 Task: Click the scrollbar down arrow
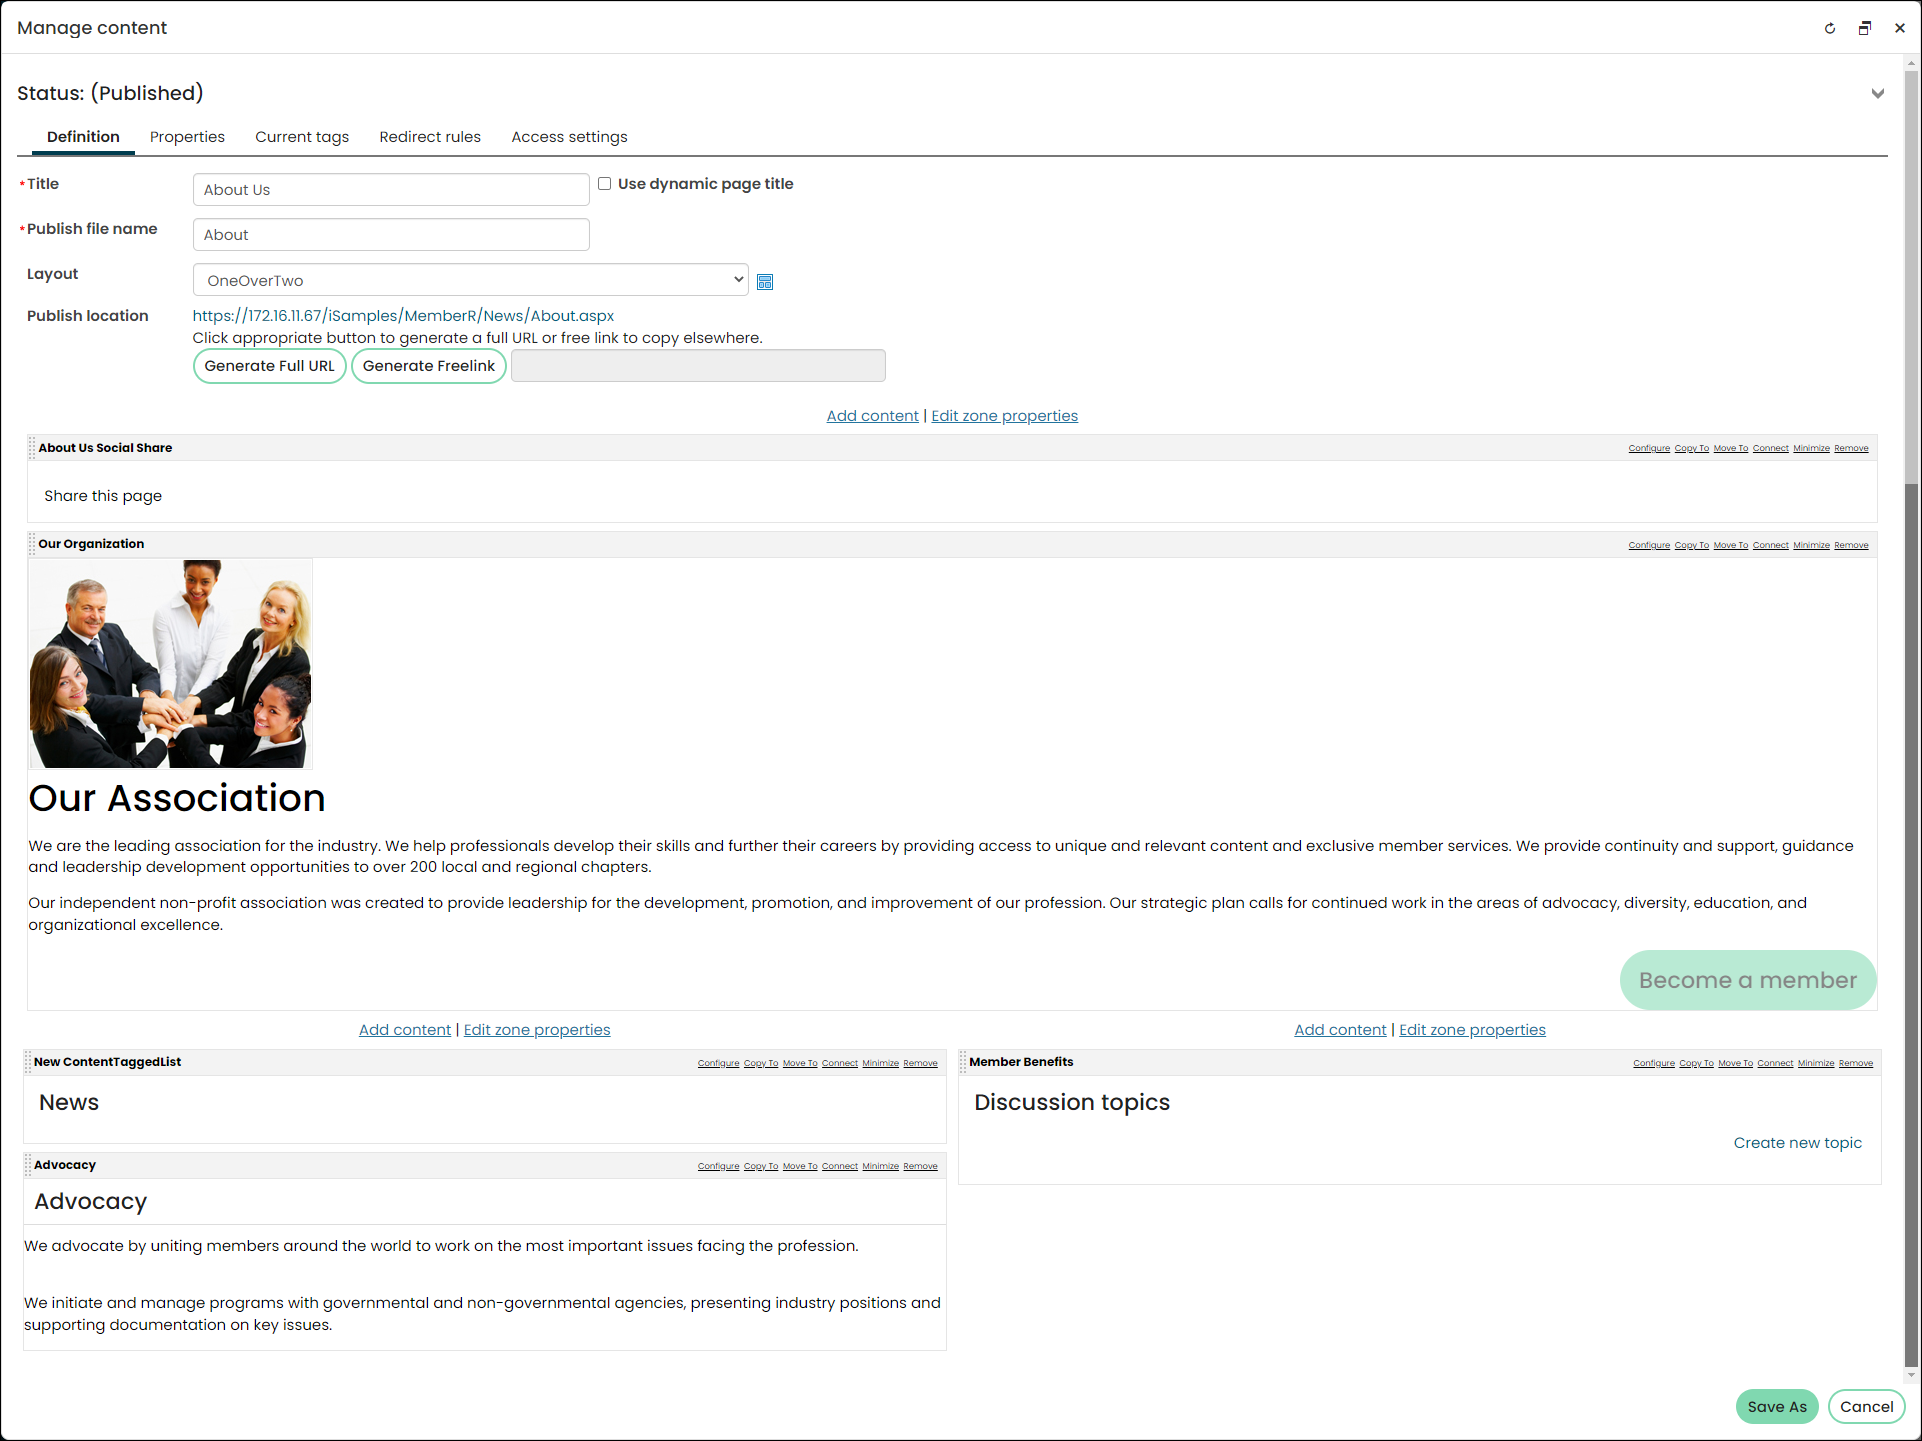[x=1911, y=1376]
